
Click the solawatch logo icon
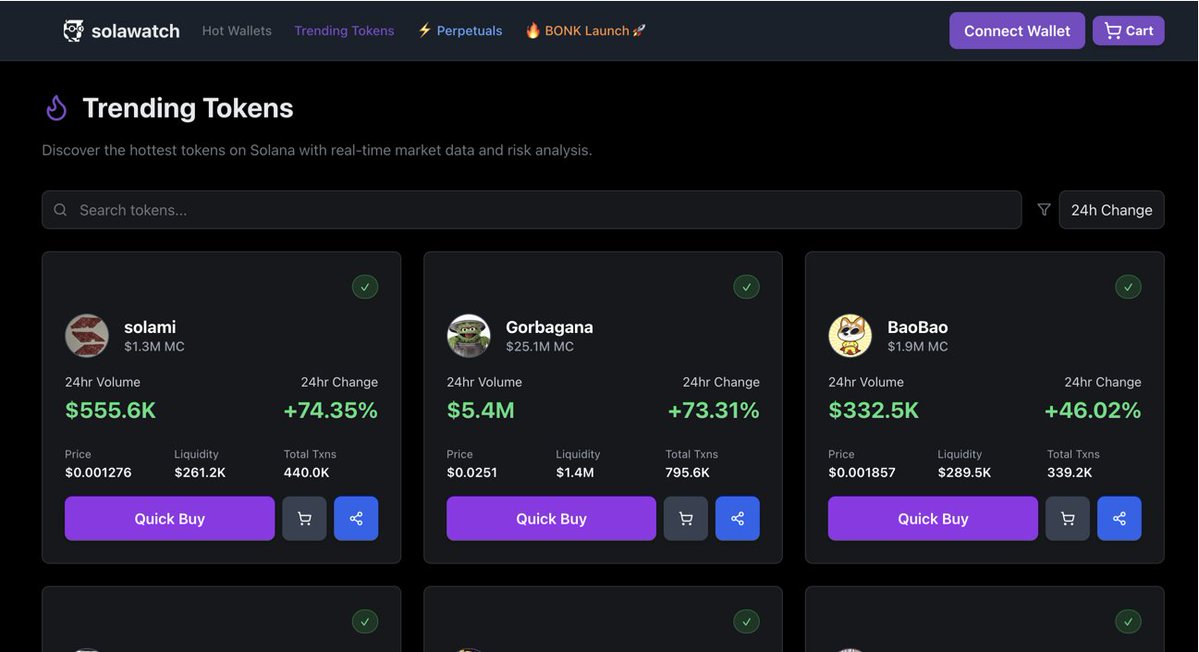pos(73,31)
